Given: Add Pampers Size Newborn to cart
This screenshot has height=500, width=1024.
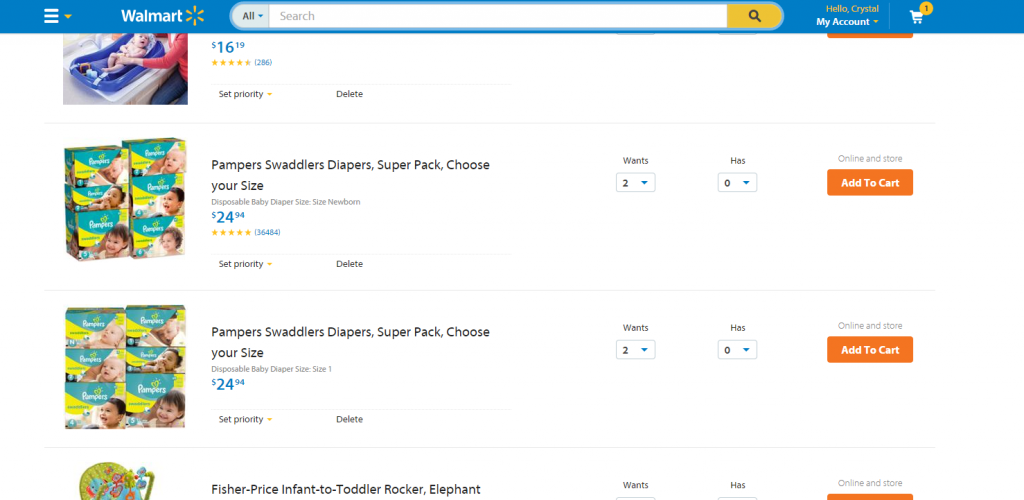Looking at the screenshot, I should click(870, 183).
